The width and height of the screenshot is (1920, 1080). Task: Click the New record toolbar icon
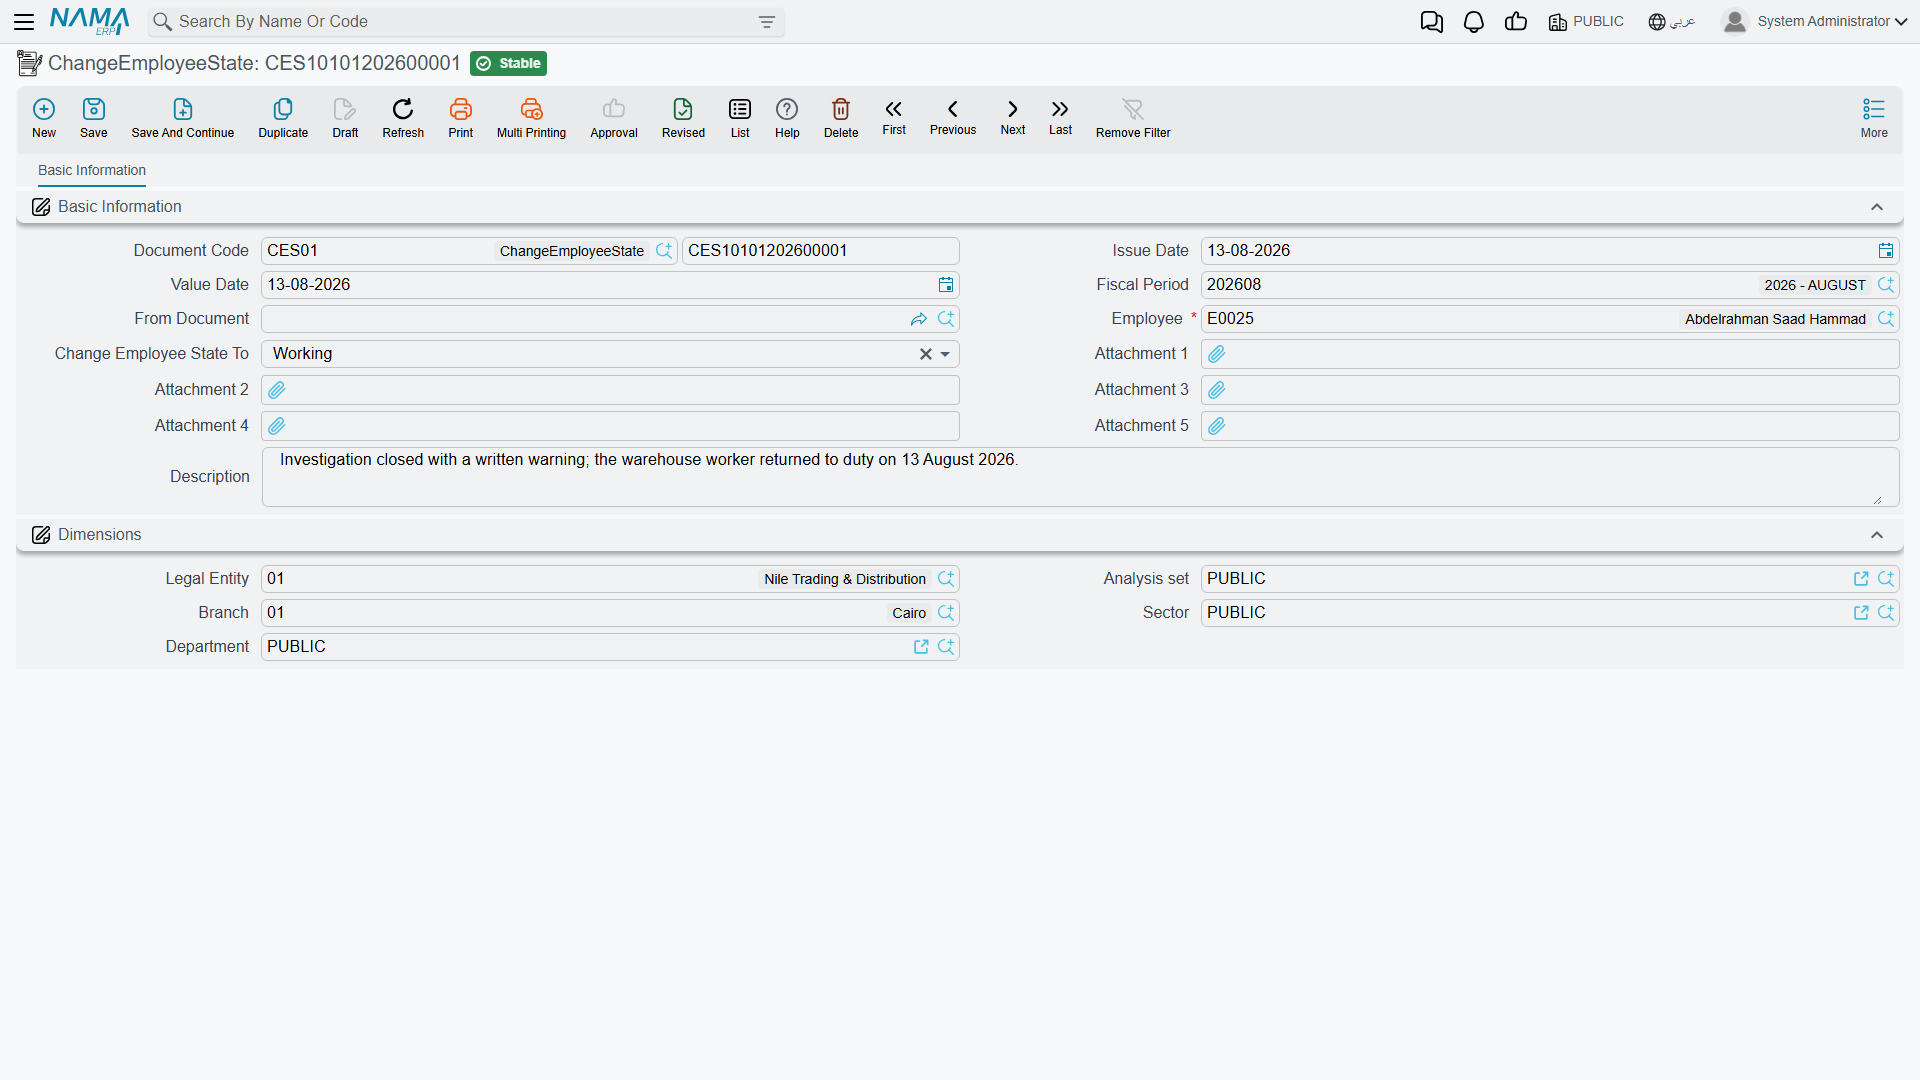(x=44, y=118)
